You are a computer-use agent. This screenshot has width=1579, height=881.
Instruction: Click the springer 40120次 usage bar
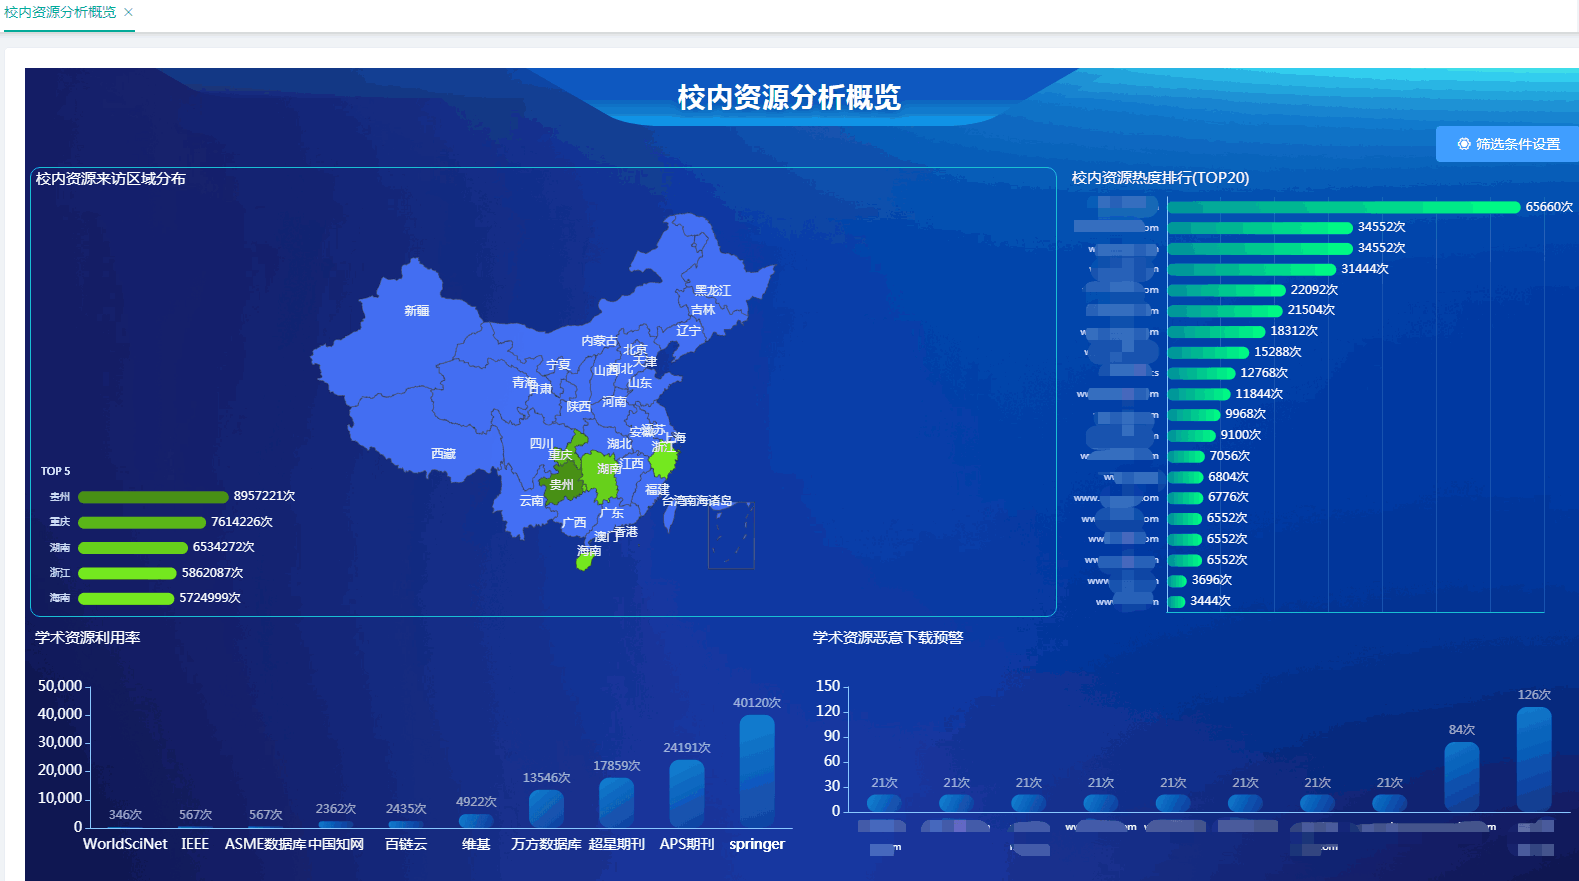point(757,770)
